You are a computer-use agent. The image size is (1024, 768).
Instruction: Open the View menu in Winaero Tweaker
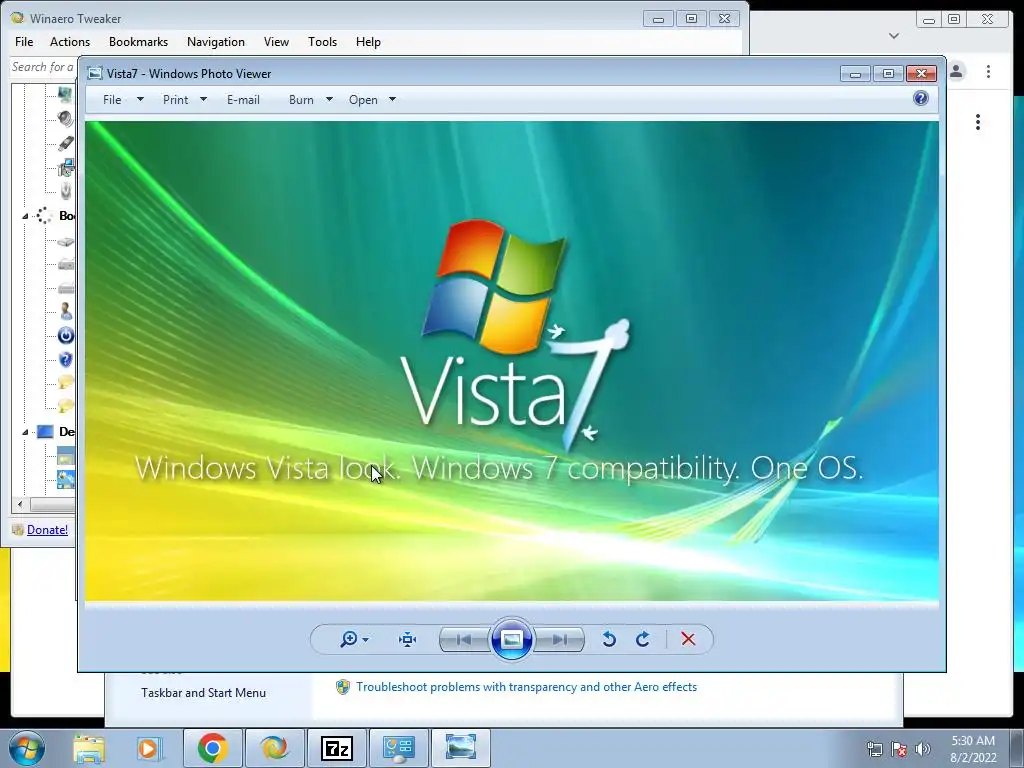tap(276, 42)
